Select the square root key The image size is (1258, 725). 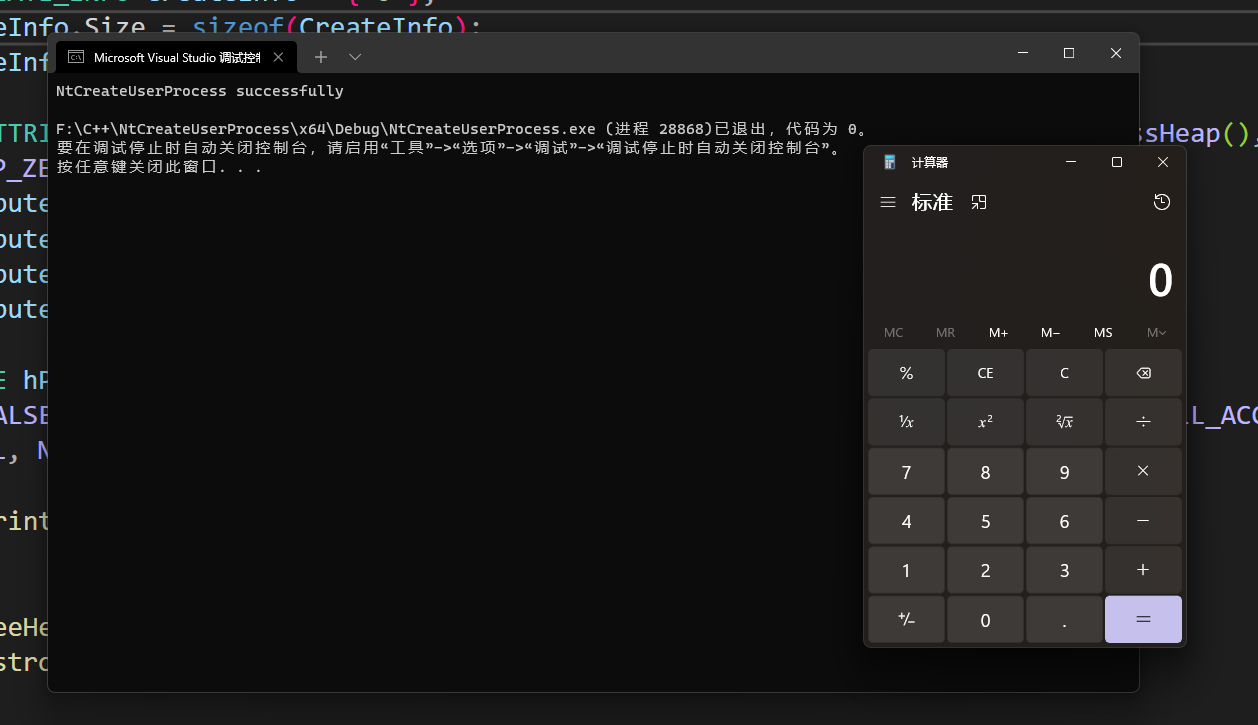pos(1064,421)
